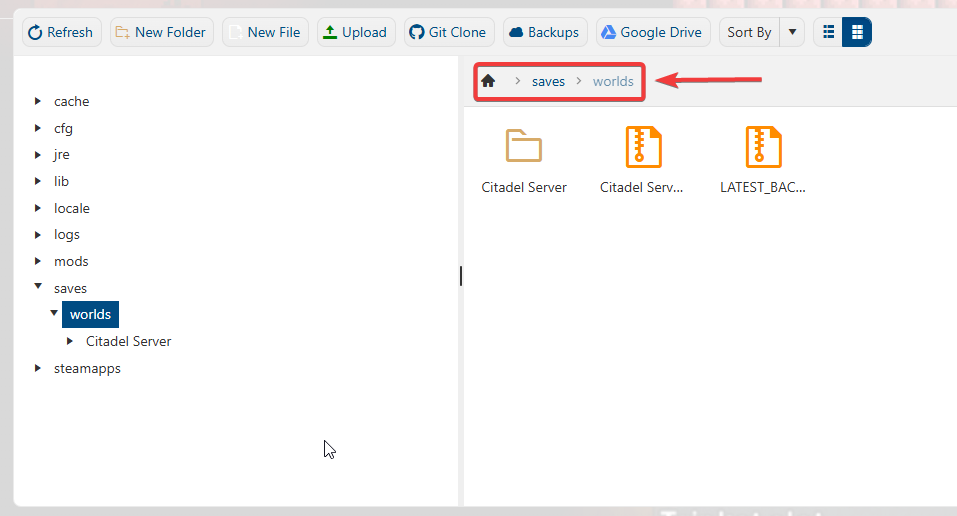Image resolution: width=957 pixels, height=516 pixels.
Task: Select the LATEST_BAC... zip file
Action: (763, 147)
